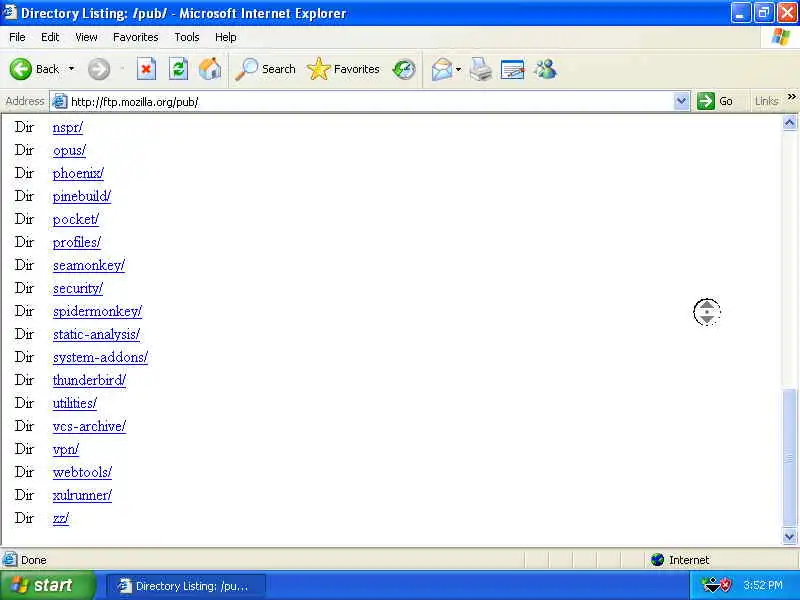Click the Done status text

pos(34,560)
